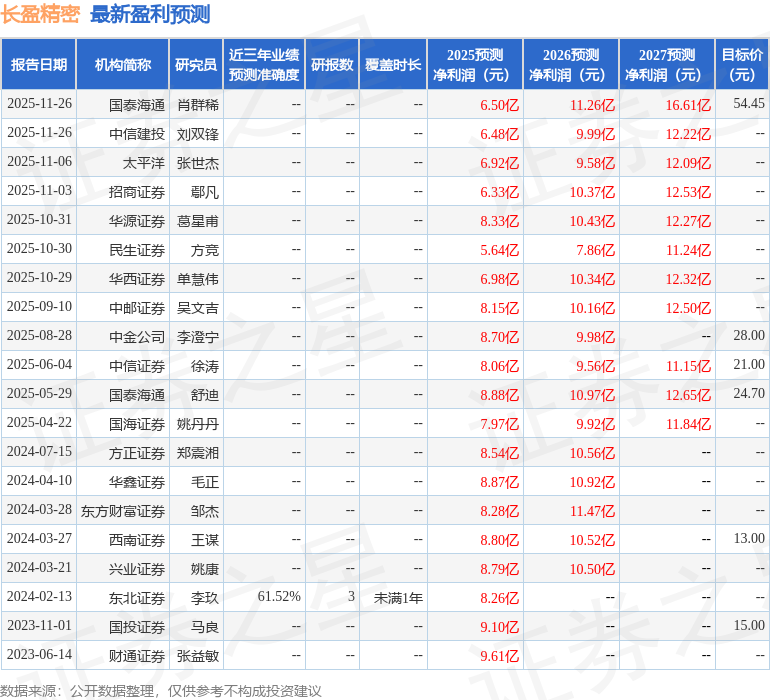This screenshot has width=770, height=700.
Task: Click the 研报数 column header
Action: click(x=332, y=65)
